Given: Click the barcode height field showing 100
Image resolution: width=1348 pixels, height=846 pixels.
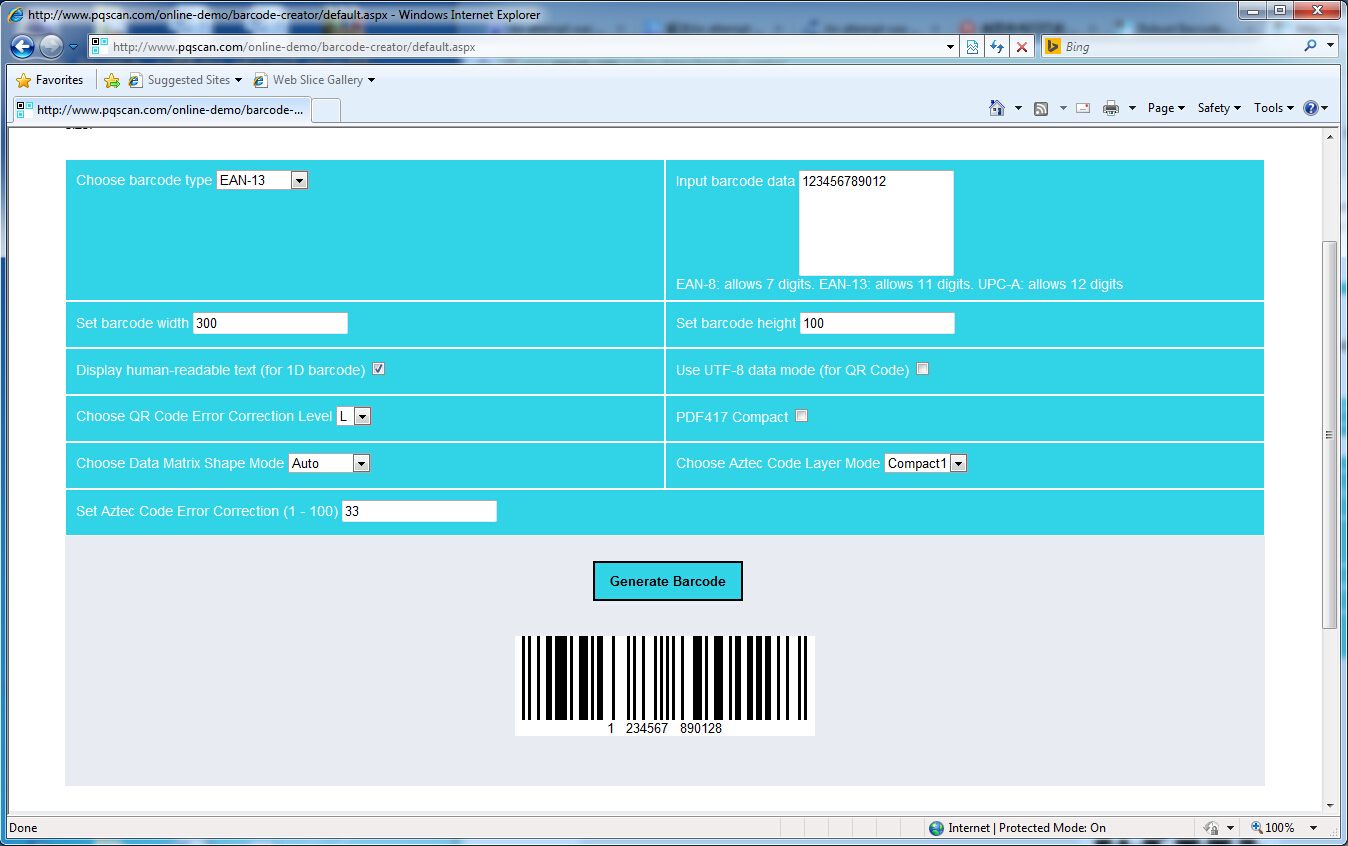Looking at the screenshot, I should click(877, 323).
